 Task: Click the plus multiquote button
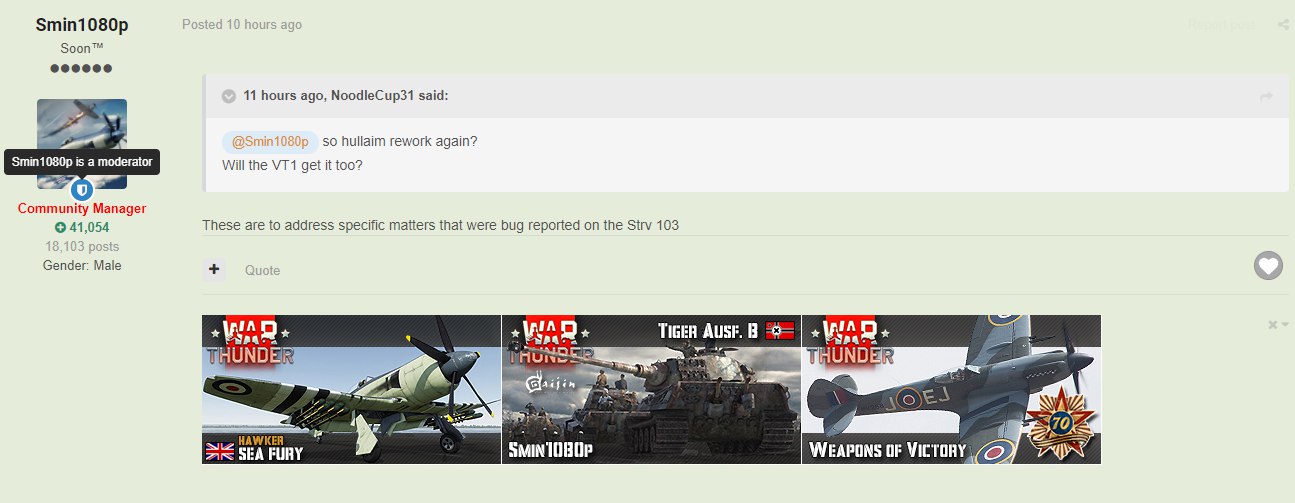(214, 269)
